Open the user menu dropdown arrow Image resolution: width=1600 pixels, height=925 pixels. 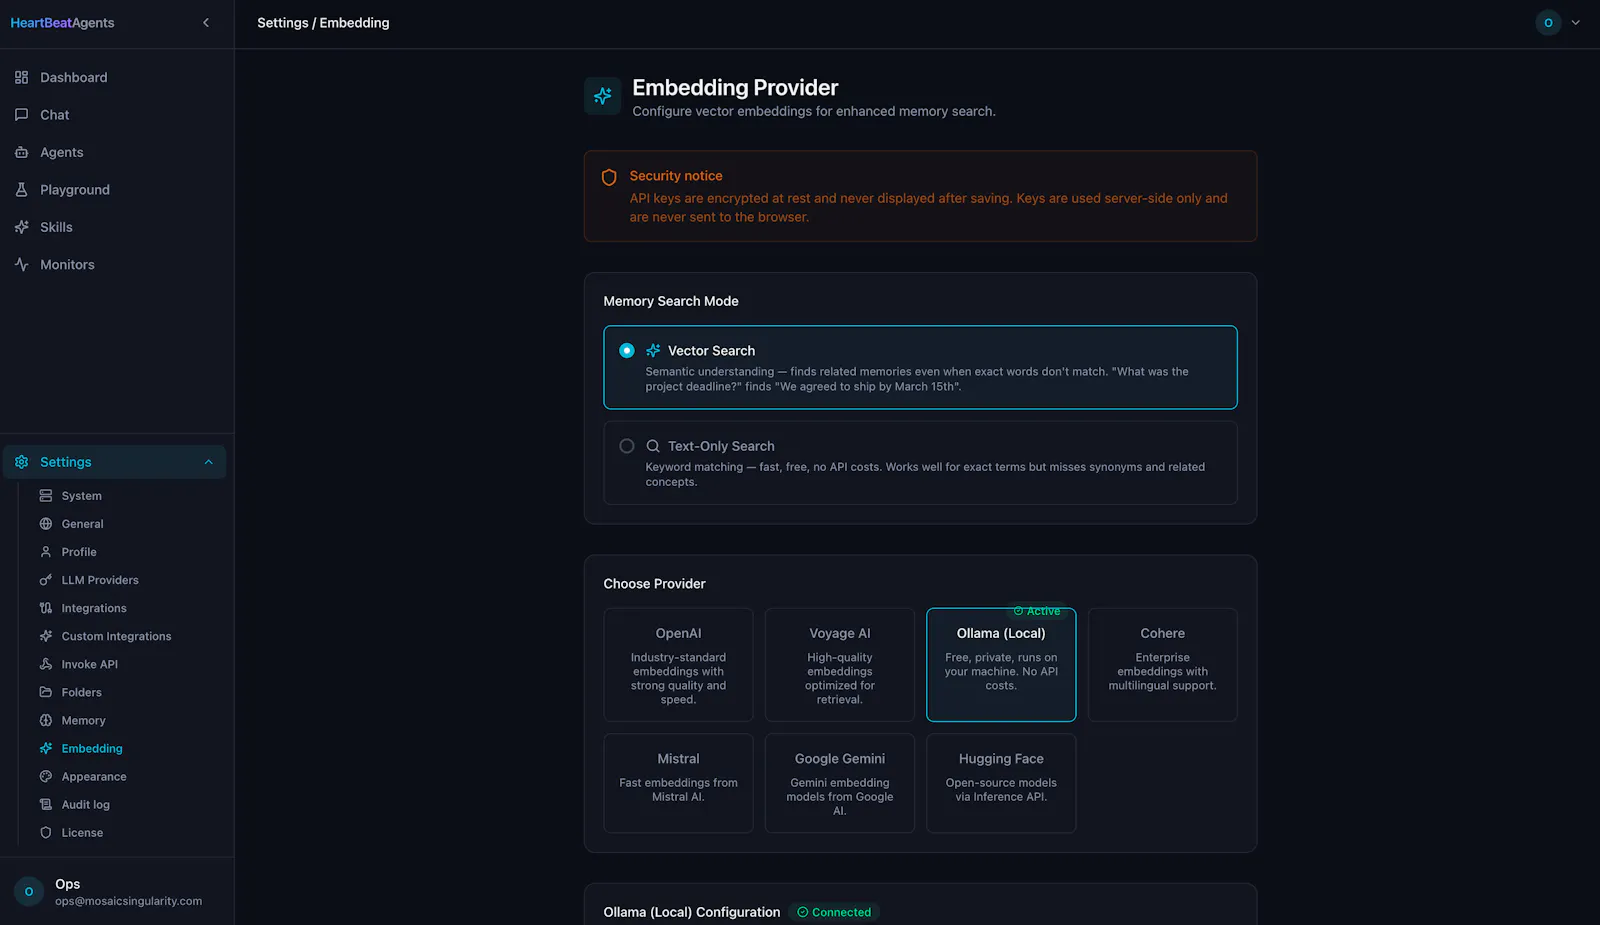(1576, 23)
